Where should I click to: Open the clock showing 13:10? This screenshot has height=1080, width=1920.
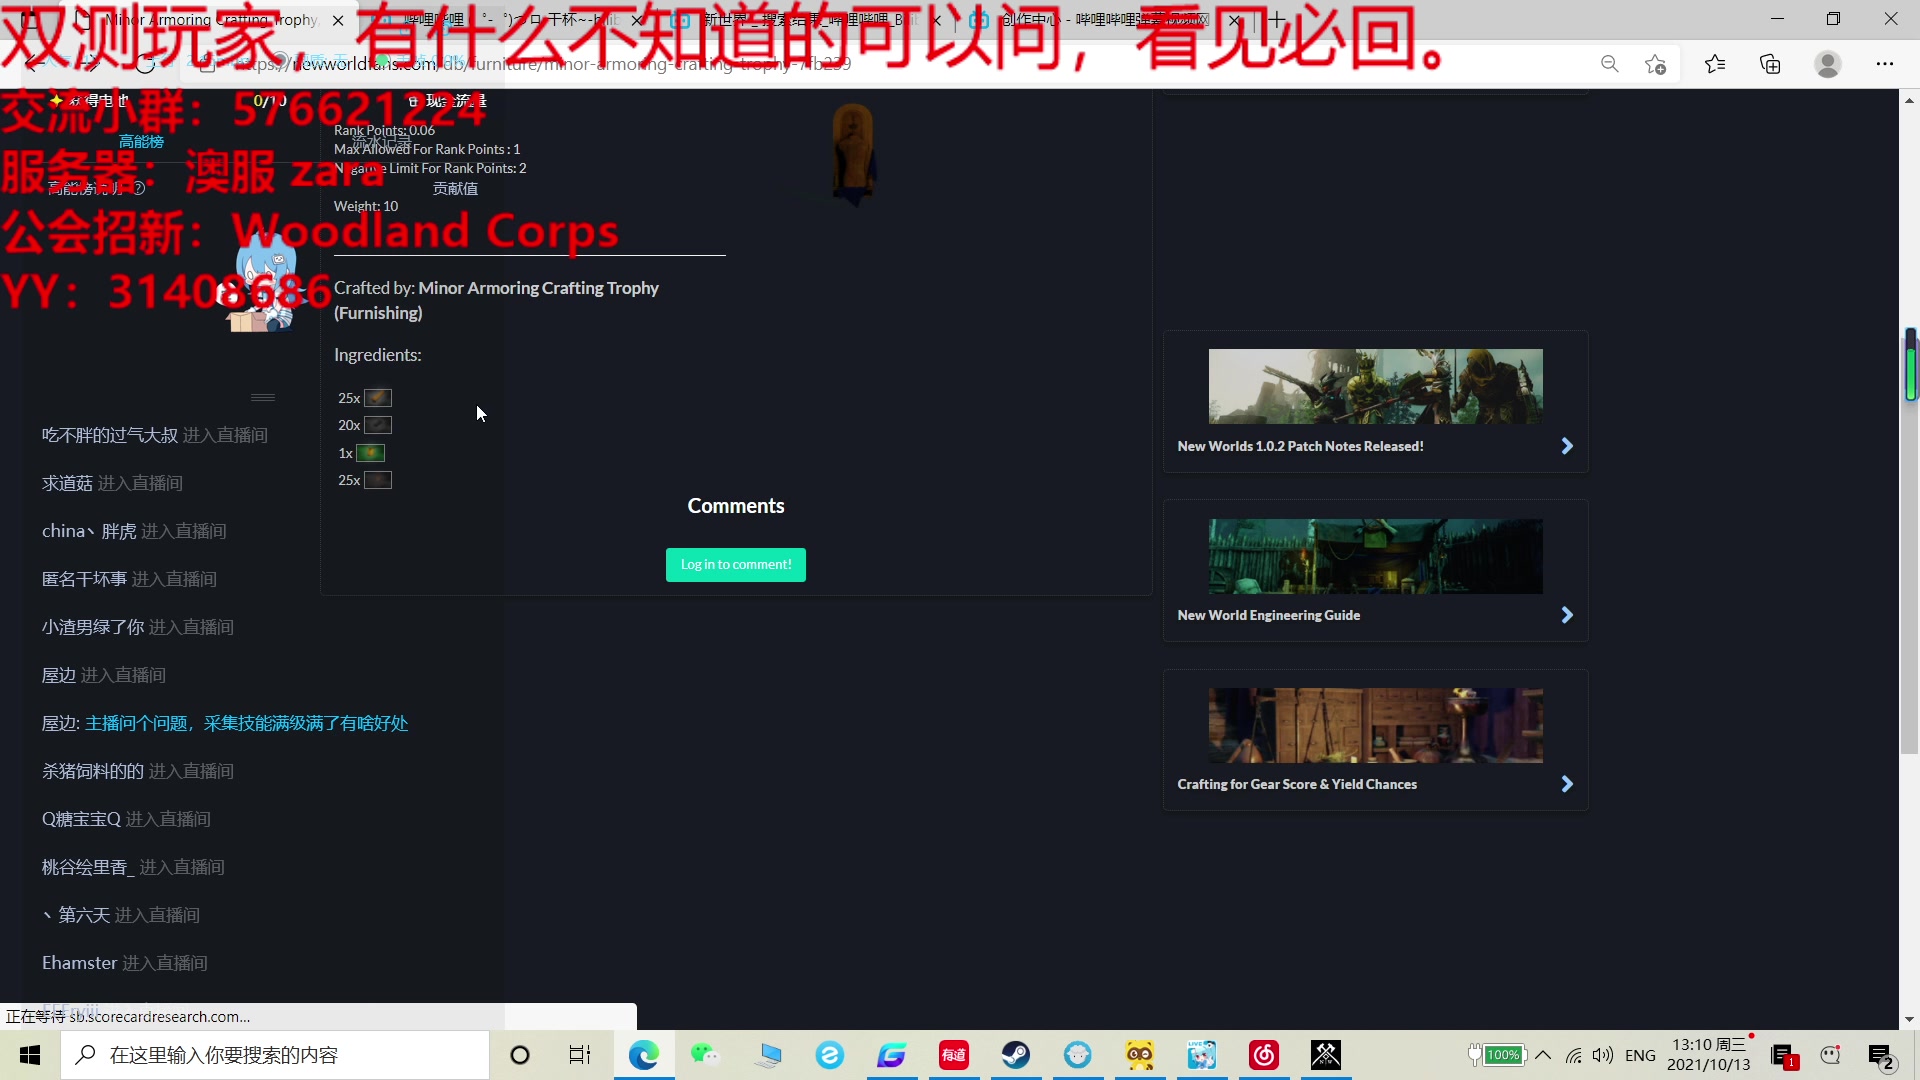pyautogui.click(x=1708, y=1055)
